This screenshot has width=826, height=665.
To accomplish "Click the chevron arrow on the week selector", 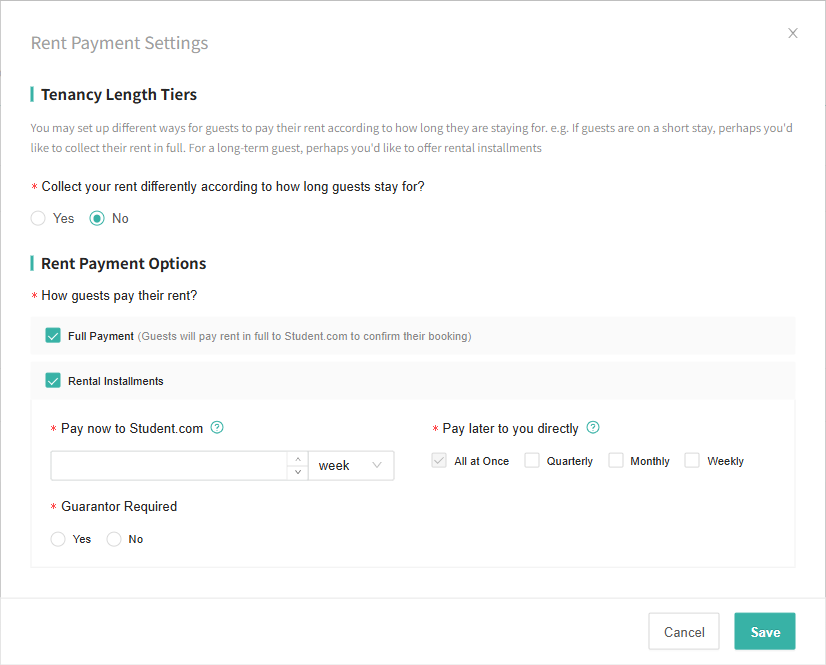I will (378, 465).
